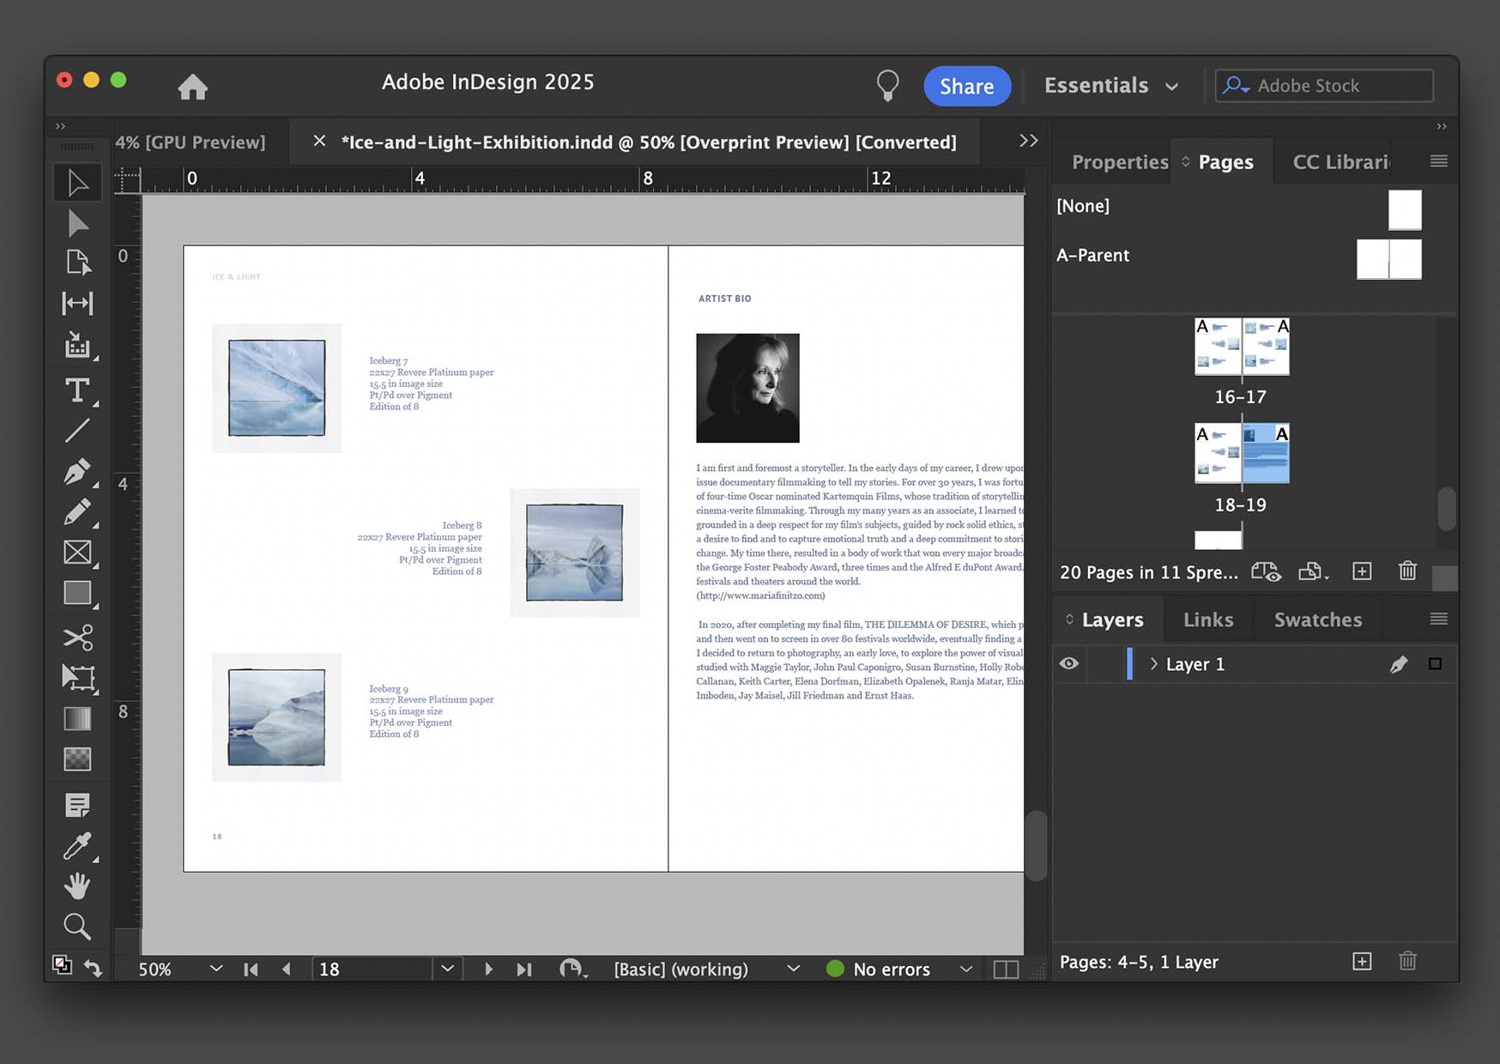The height and width of the screenshot is (1064, 1500).
Task: Switch to the Properties tab
Action: (1119, 162)
